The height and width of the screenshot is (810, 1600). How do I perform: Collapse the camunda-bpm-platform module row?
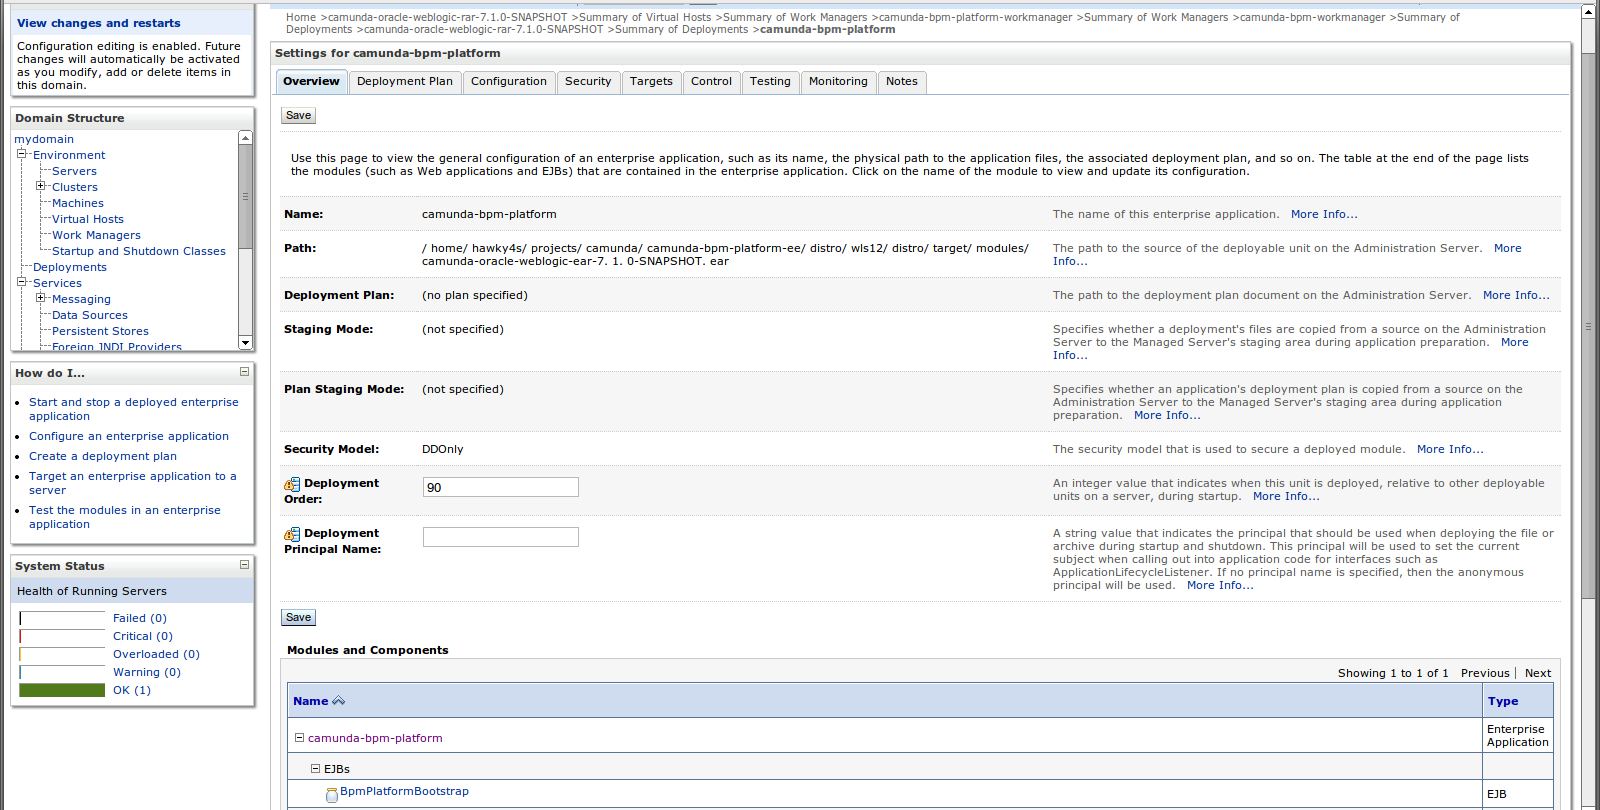[299, 738]
